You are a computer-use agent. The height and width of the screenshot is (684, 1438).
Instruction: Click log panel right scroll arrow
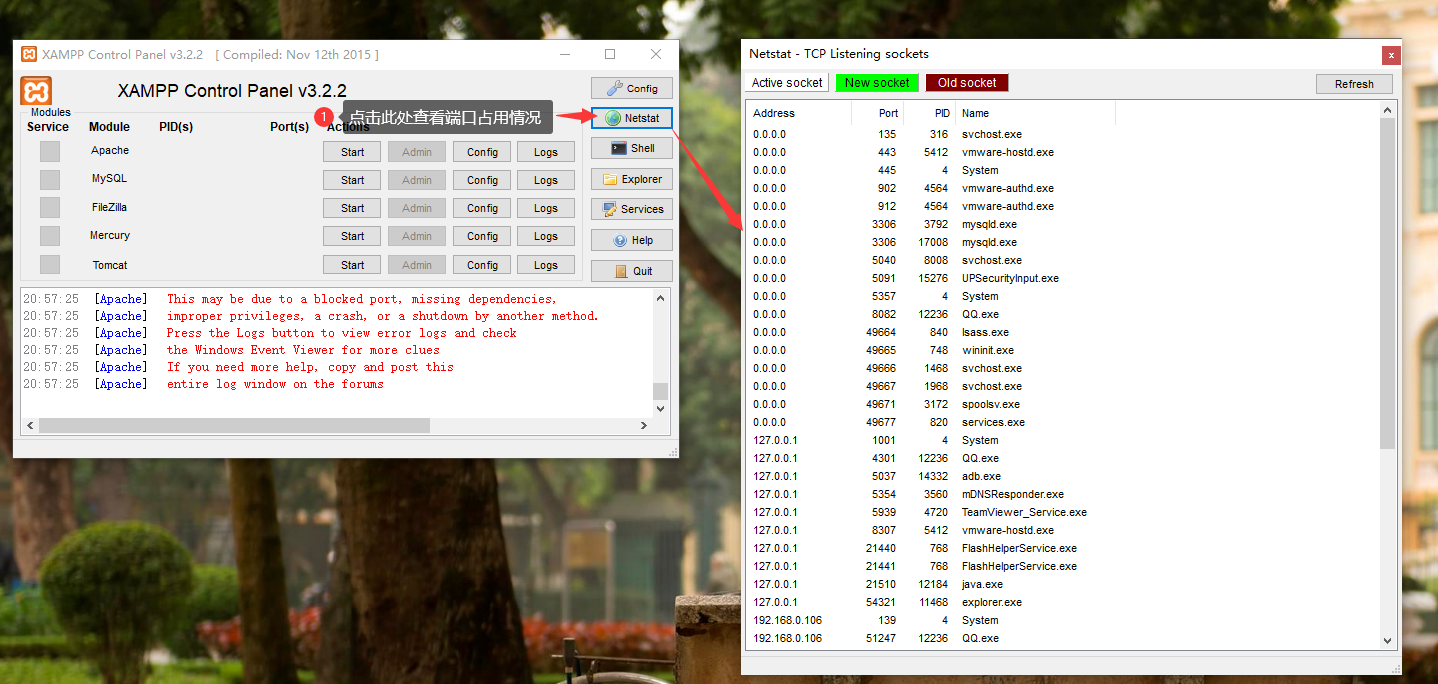click(644, 425)
